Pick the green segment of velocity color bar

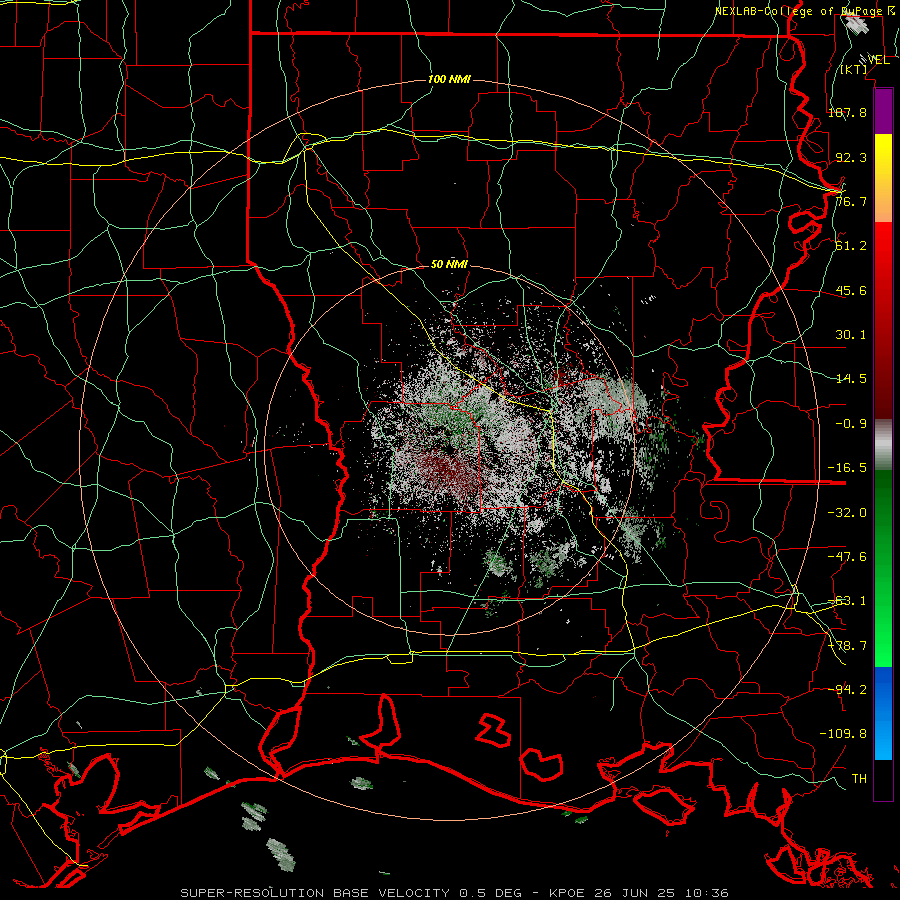tap(883, 568)
